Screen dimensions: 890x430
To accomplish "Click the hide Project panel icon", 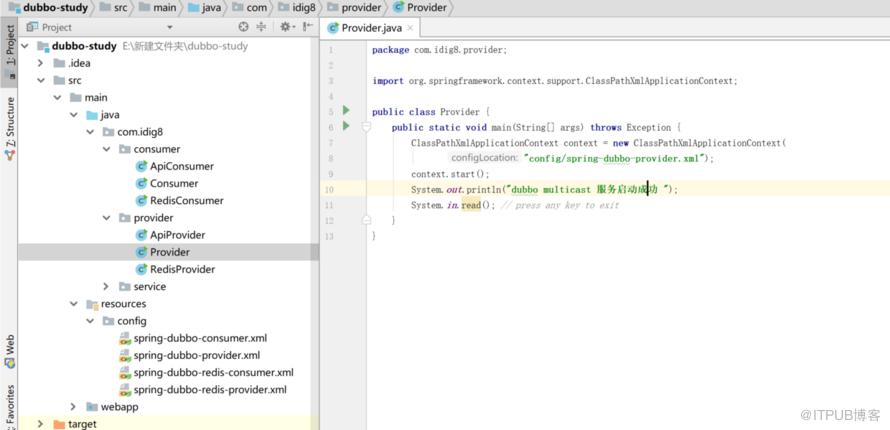I will click(307, 27).
